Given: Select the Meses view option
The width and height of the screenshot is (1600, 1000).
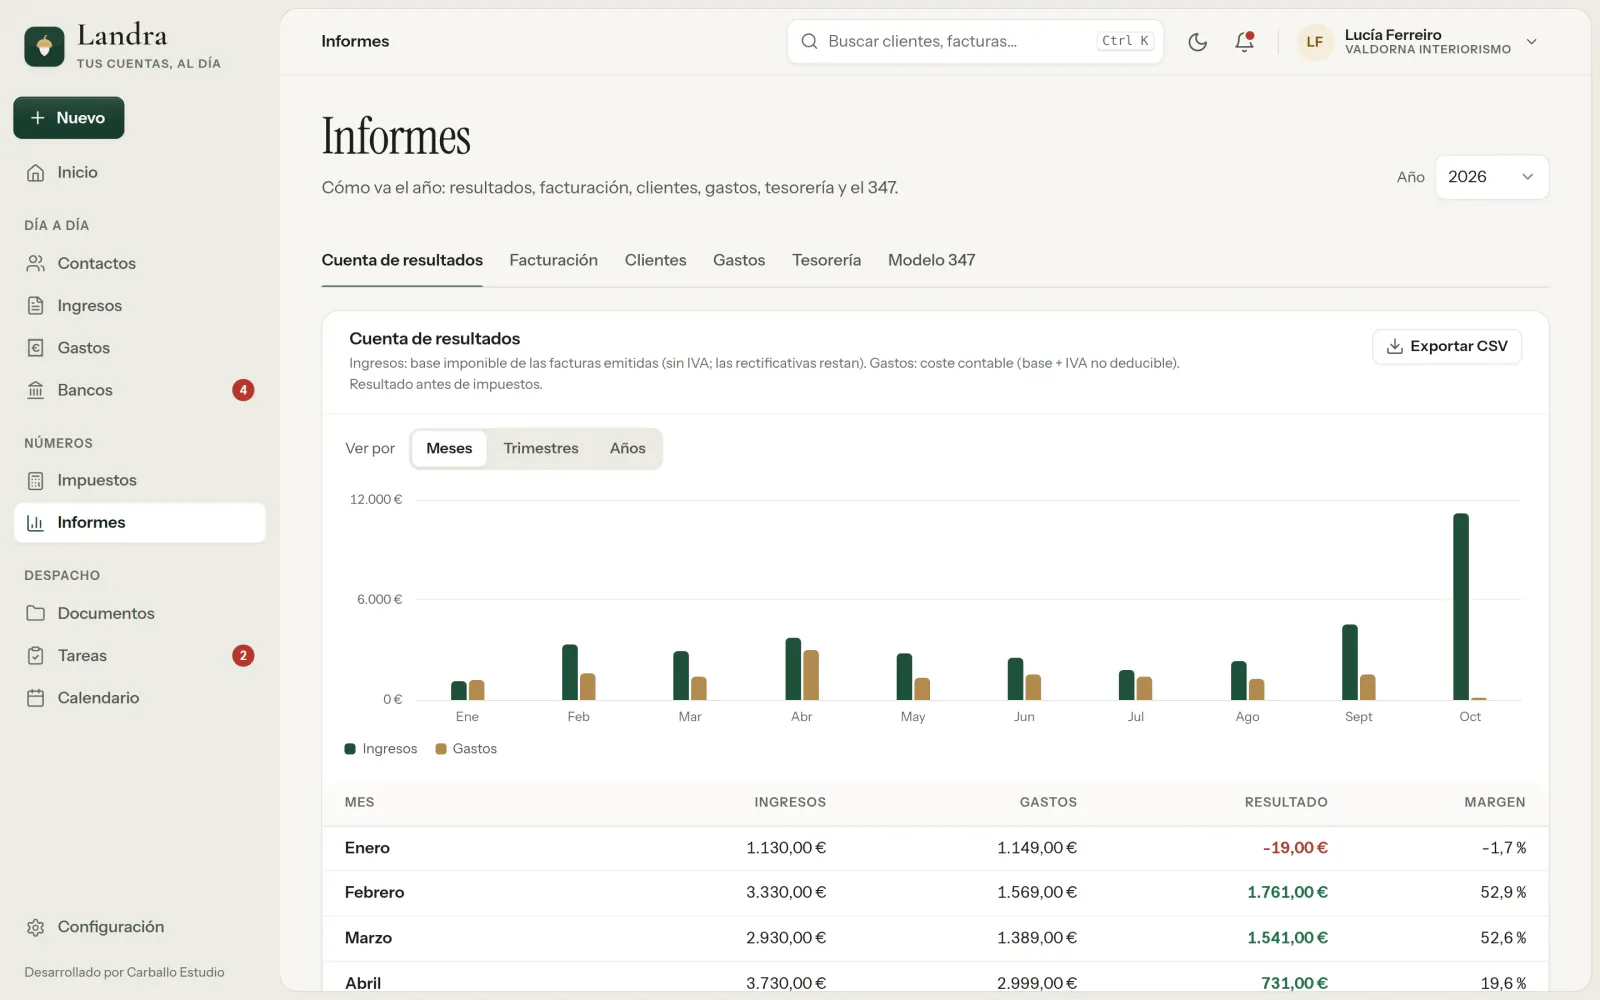Looking at the screenshot, I should click(449, 449).
